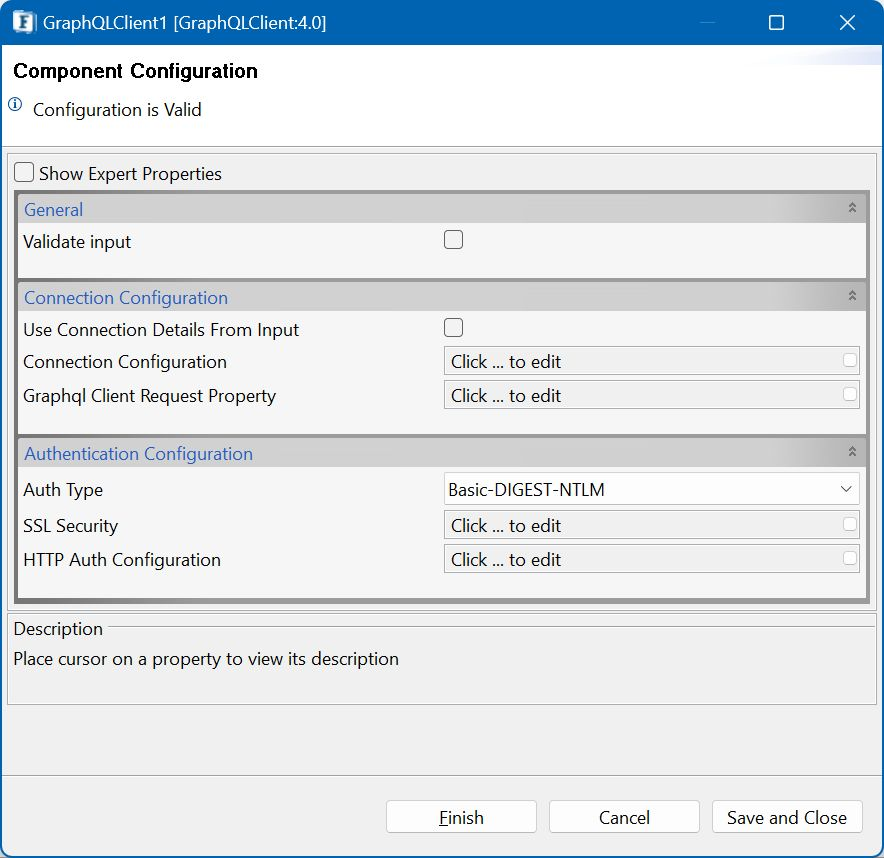This screenshot has height=858, width=884.
Task: Tick the Validate input checkbox
Action: [x=453, y=240]
